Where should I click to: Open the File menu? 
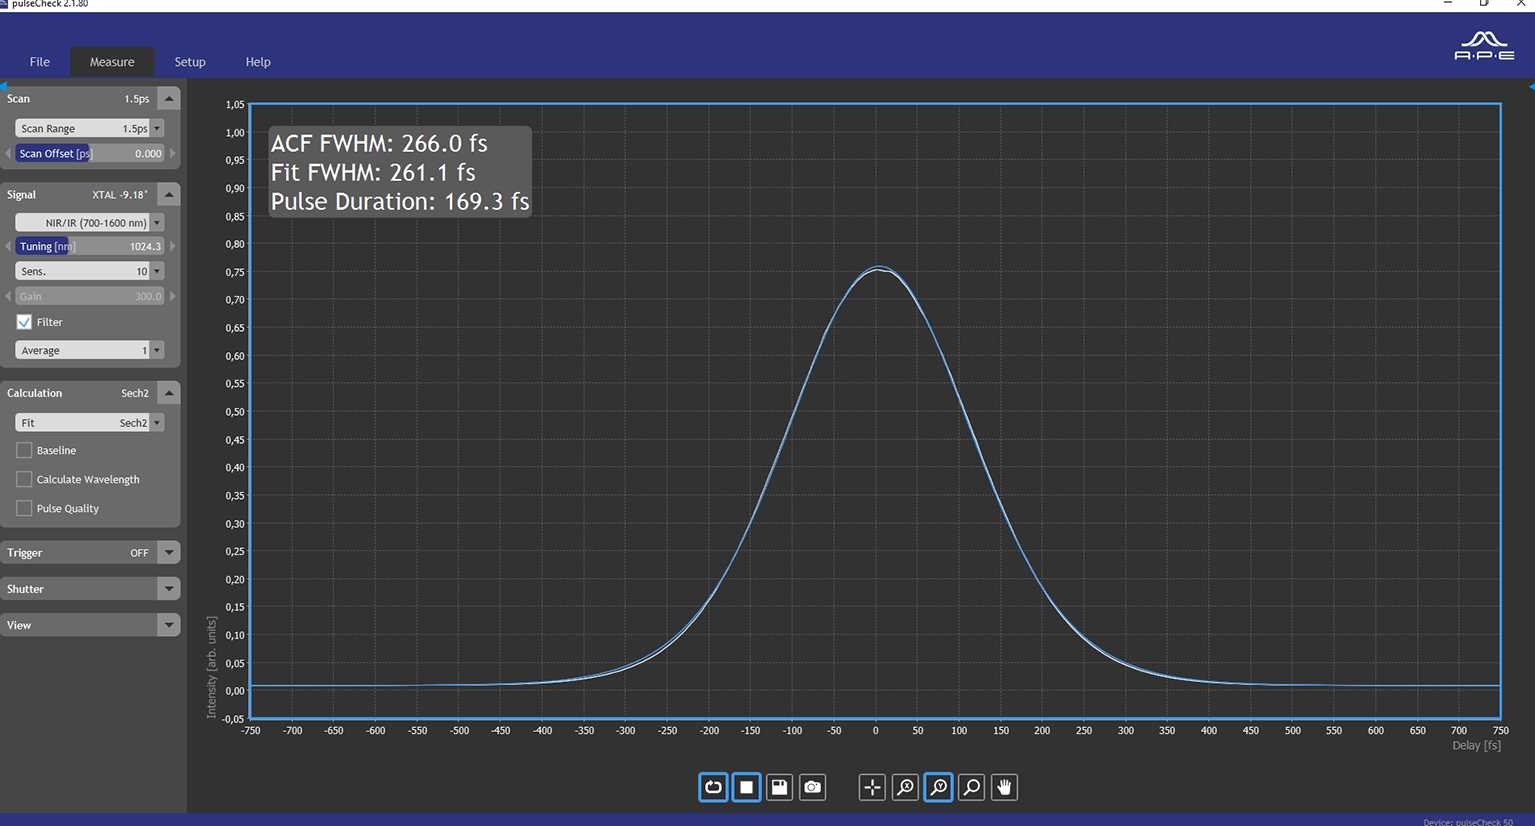pos(40,62)
